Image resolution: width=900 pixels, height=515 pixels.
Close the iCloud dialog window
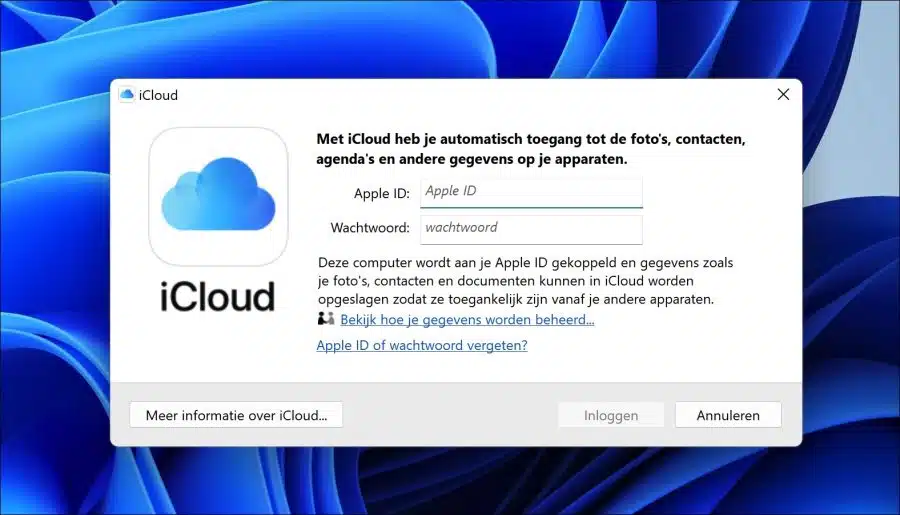point(783,94)
